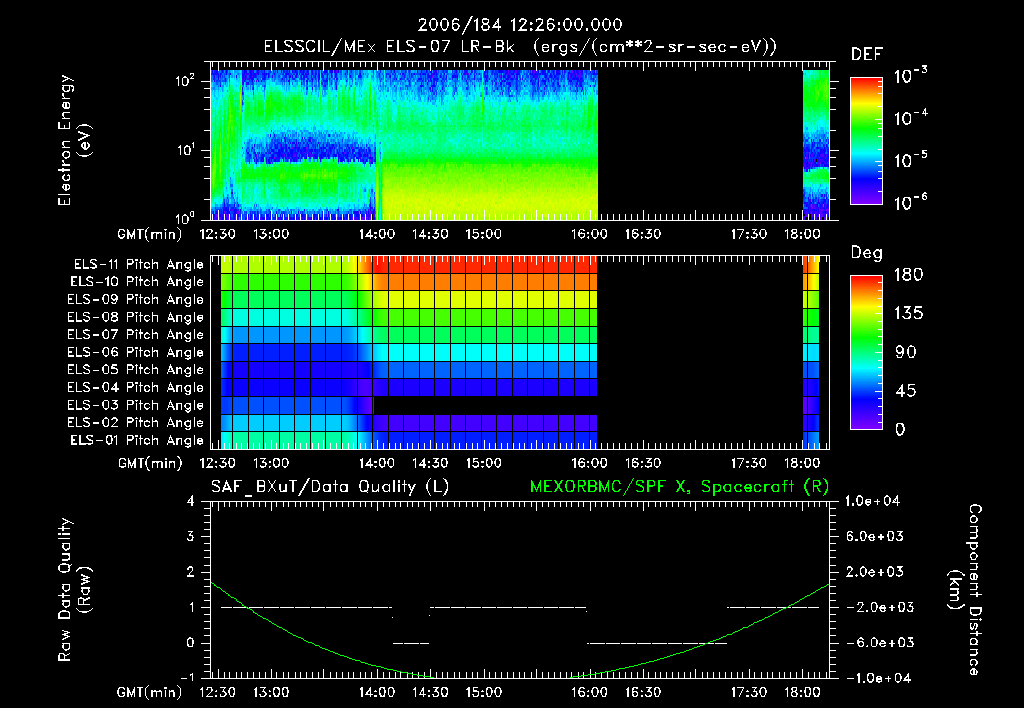Choose the "ELS-04 Pitch Angle" row label
The width and height of the screenshot is (1024, 708).
coord(135,387)
